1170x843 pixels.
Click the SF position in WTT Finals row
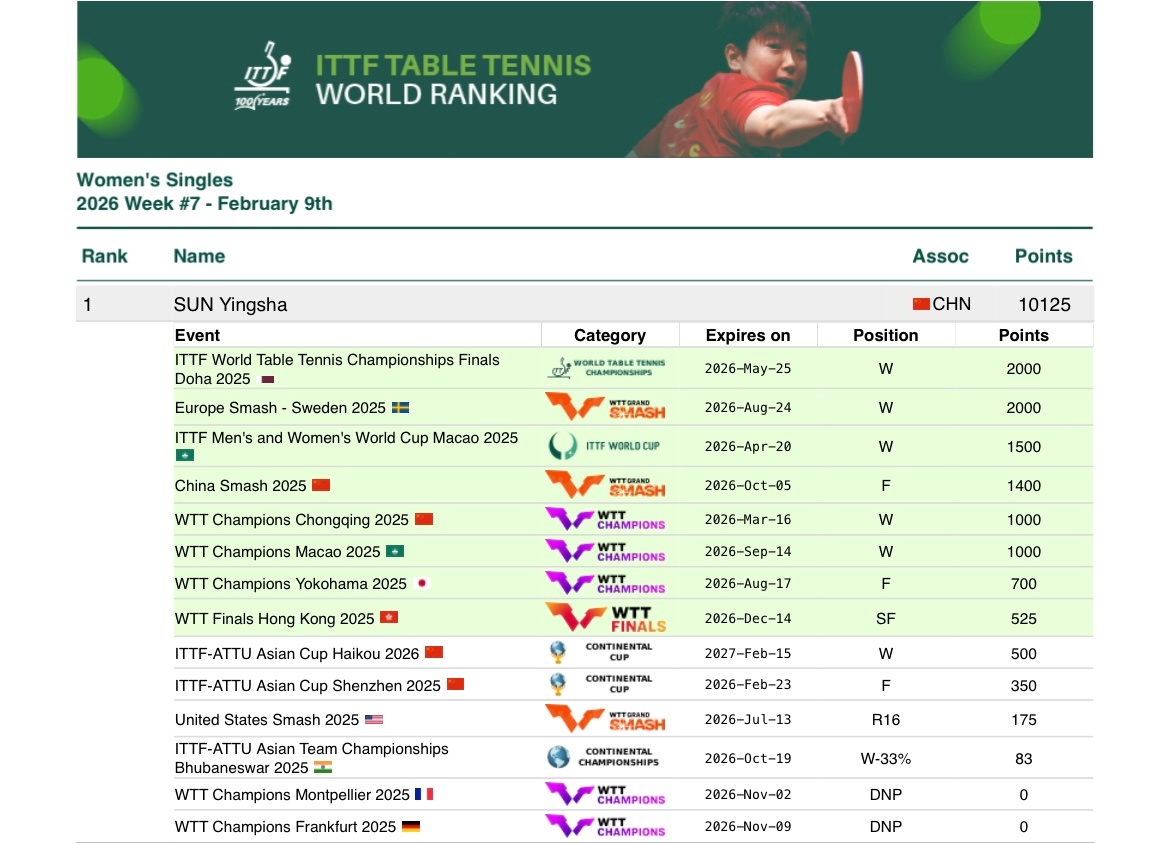(886, 618)
